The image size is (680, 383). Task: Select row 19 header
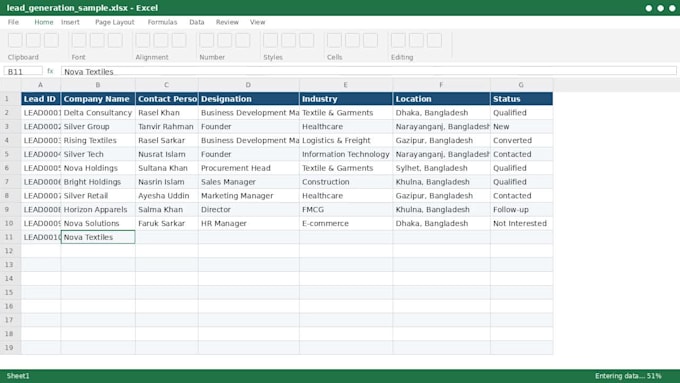click(x=10, y=347)
